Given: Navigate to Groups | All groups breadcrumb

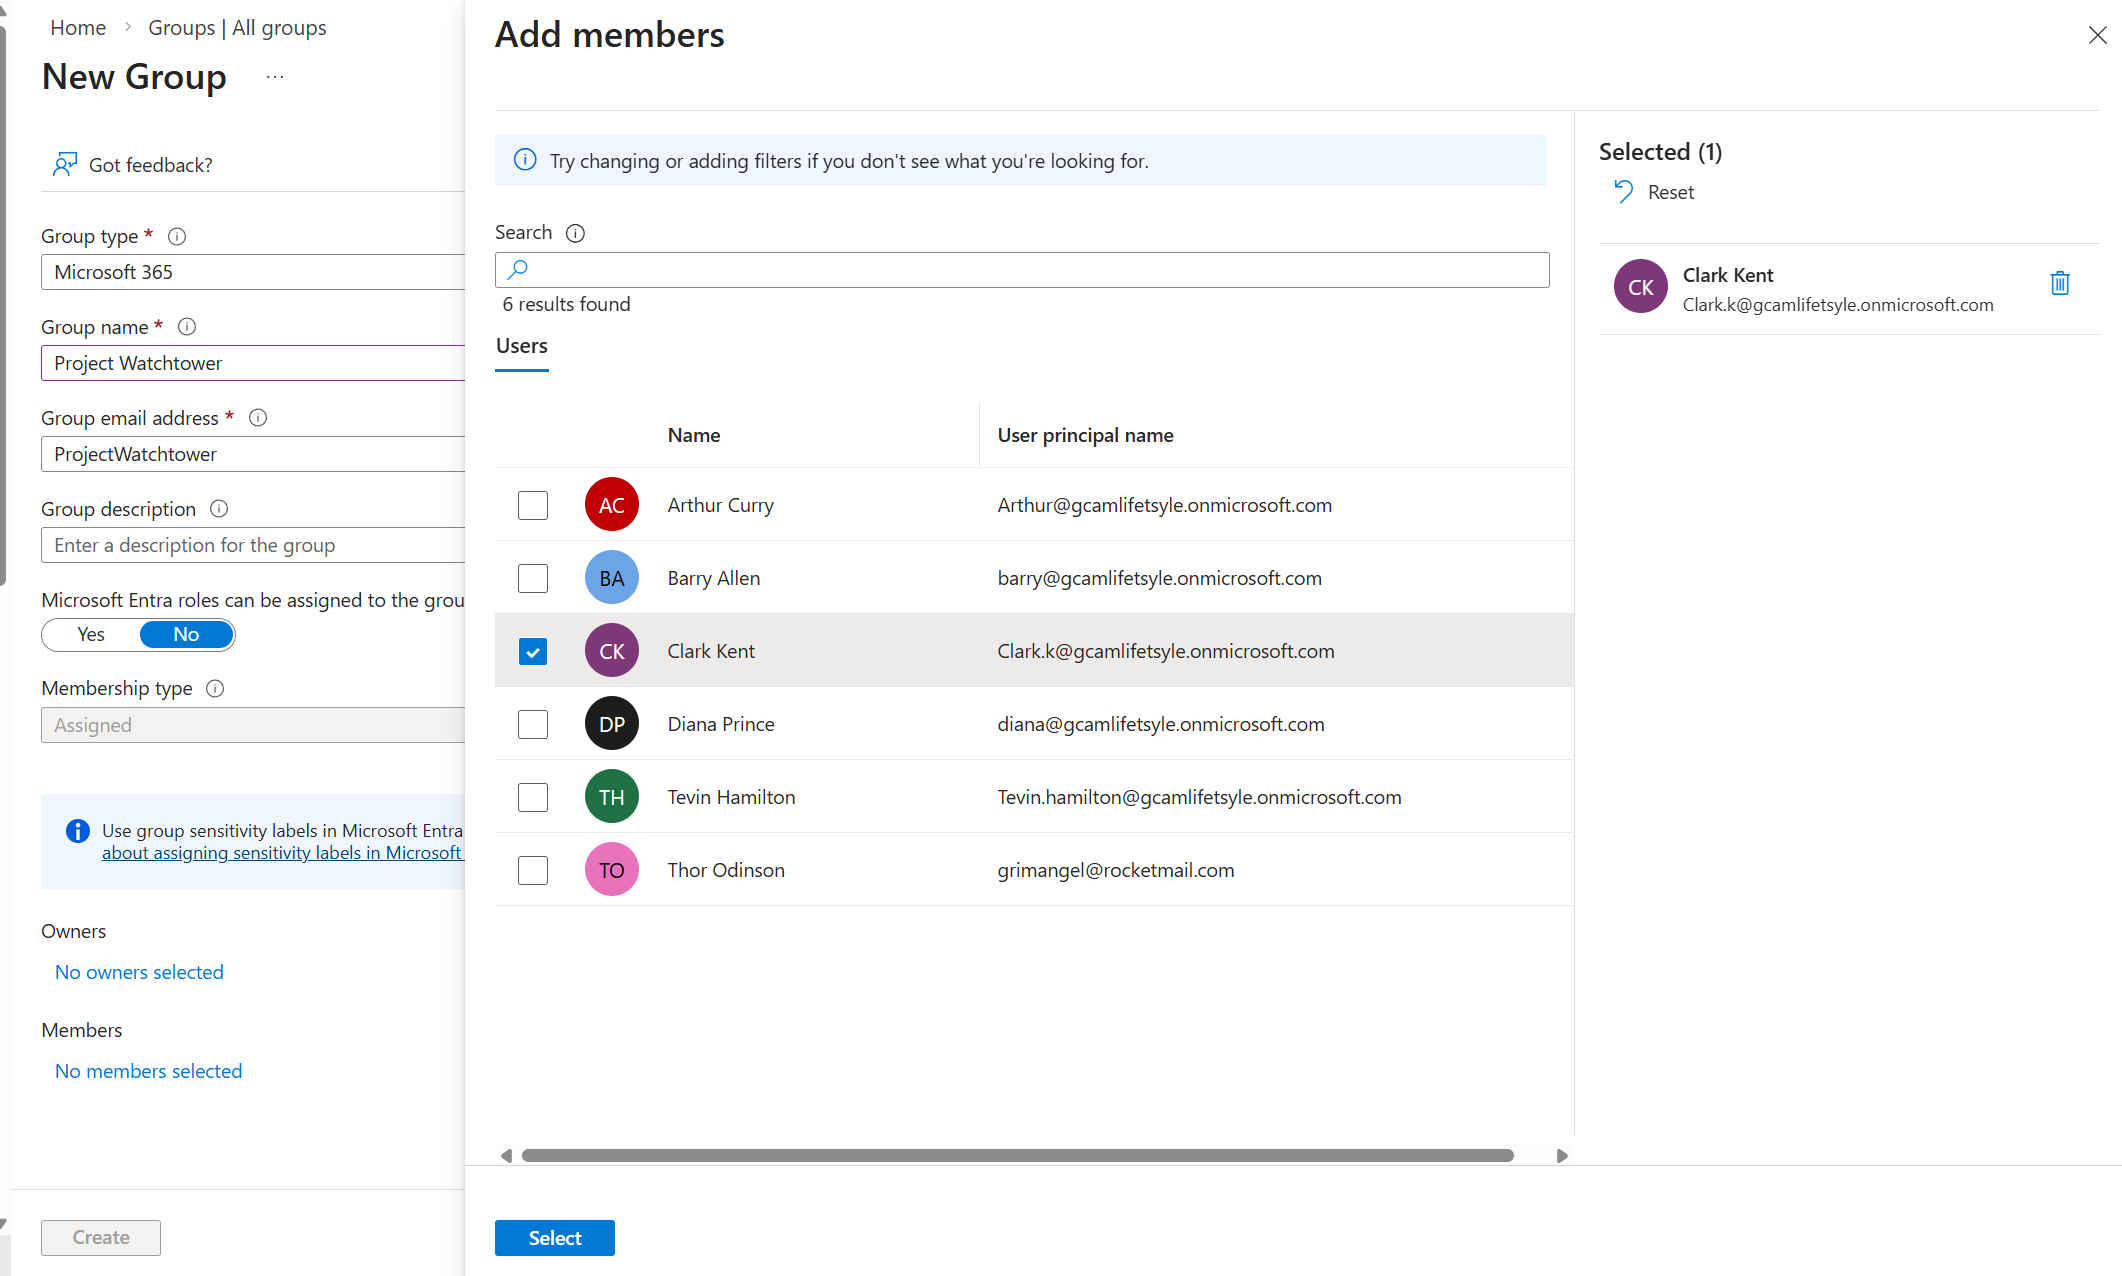Looking at the screenshot, I should (x=237, y=28).
